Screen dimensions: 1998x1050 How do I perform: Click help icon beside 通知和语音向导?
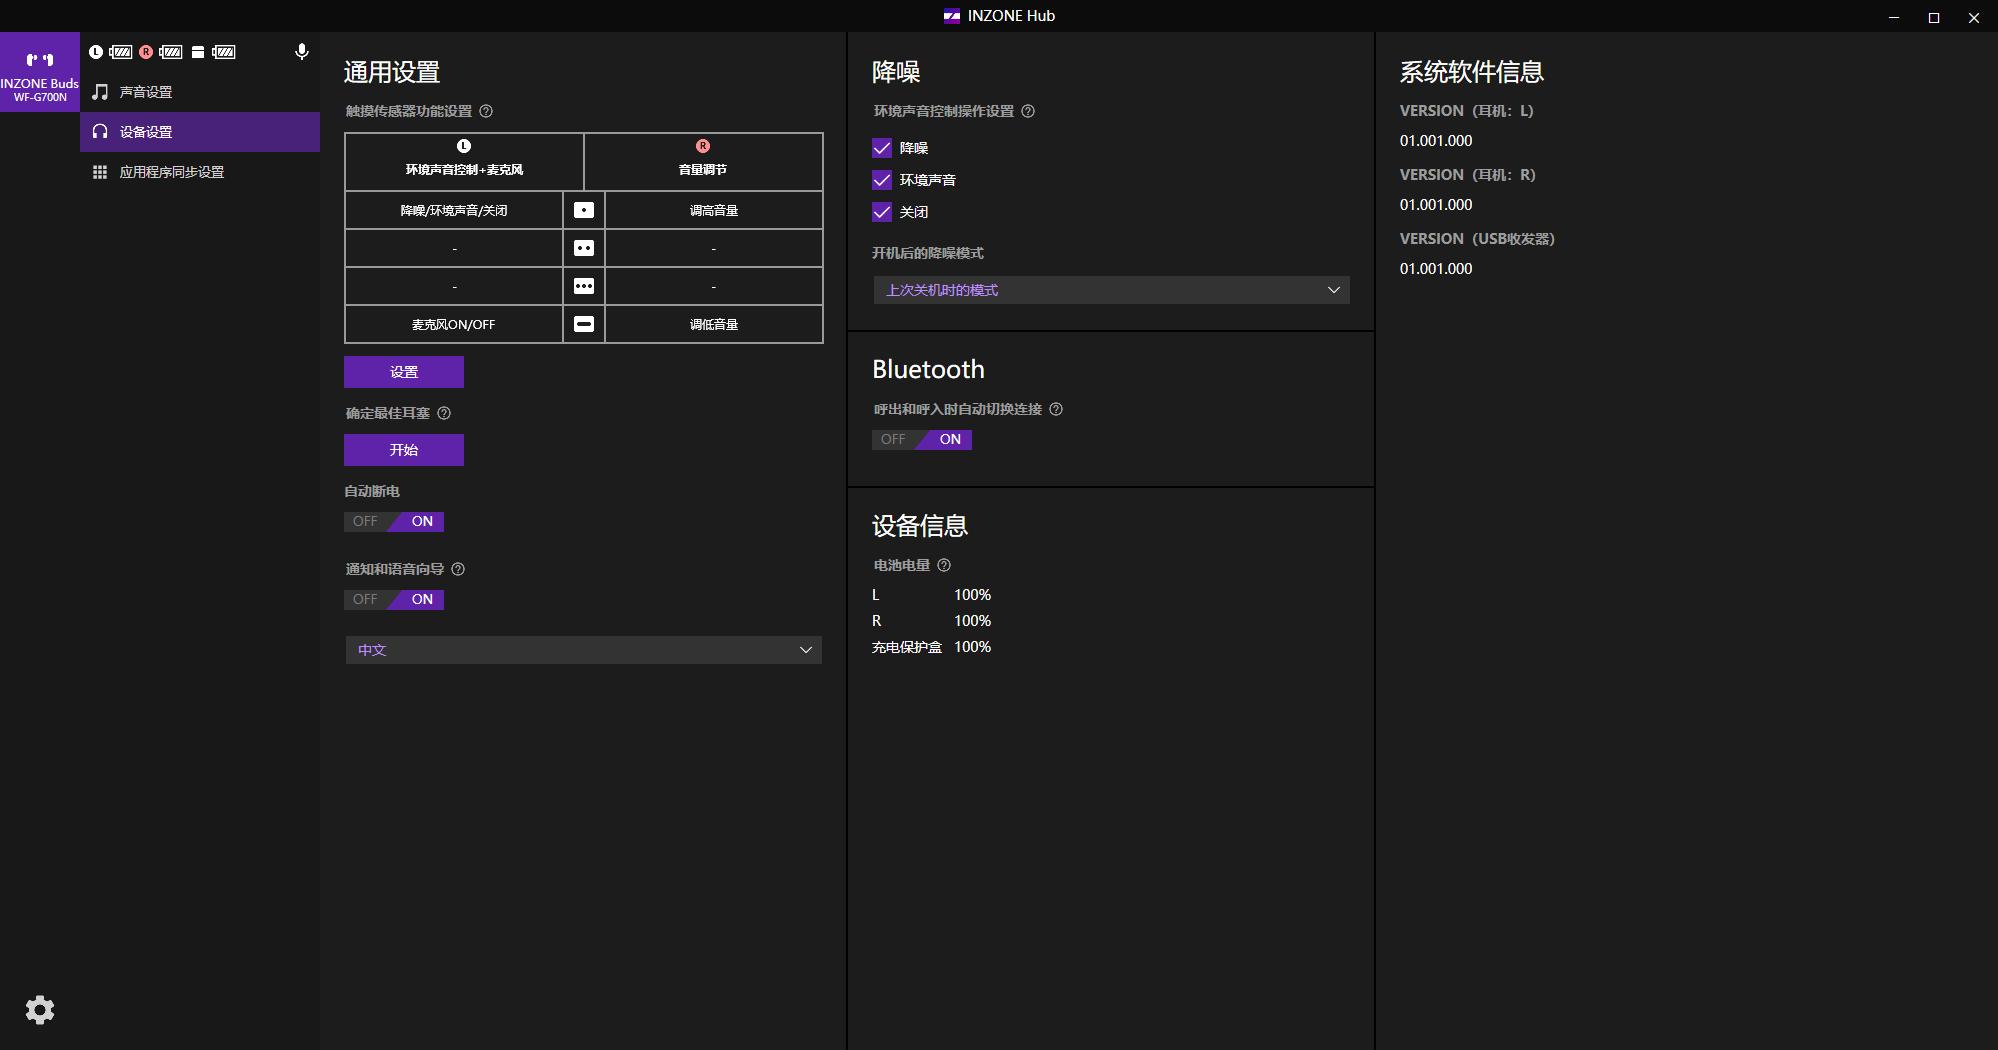coord(458,569)
